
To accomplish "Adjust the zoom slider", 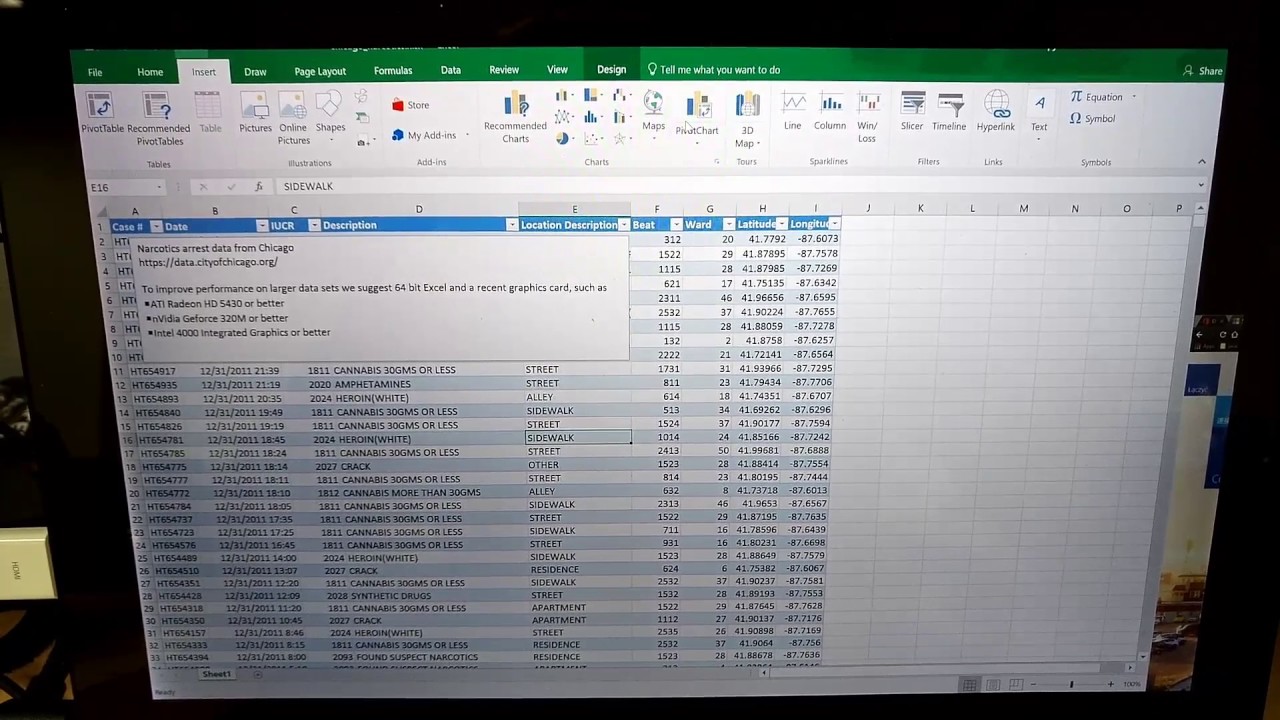I will tap(1071, 684).
